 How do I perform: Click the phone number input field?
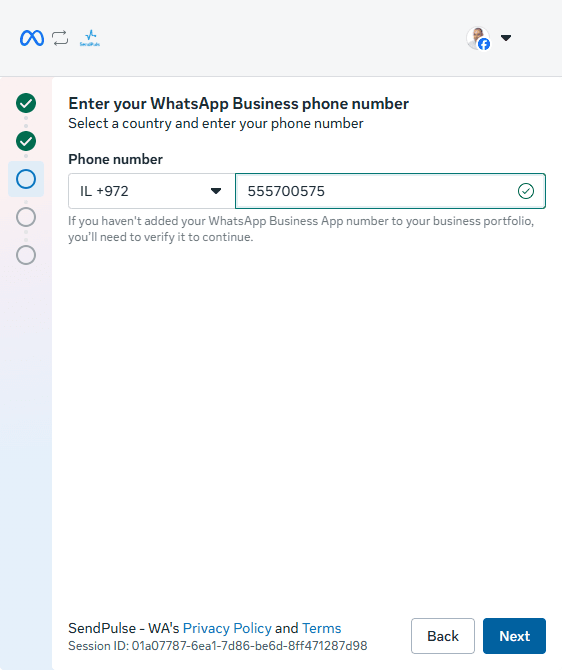(390, 191)
